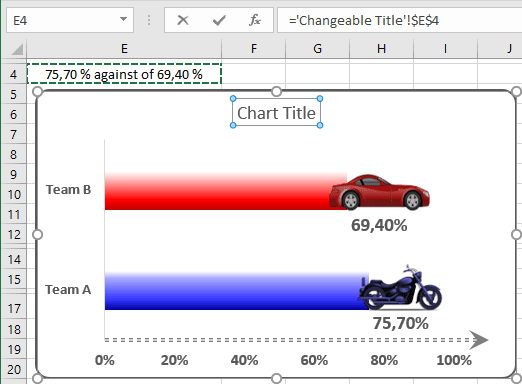Image resolution: width=522 pixels, height=384 pixels.
Task: Select column G header
Action: 317,49
